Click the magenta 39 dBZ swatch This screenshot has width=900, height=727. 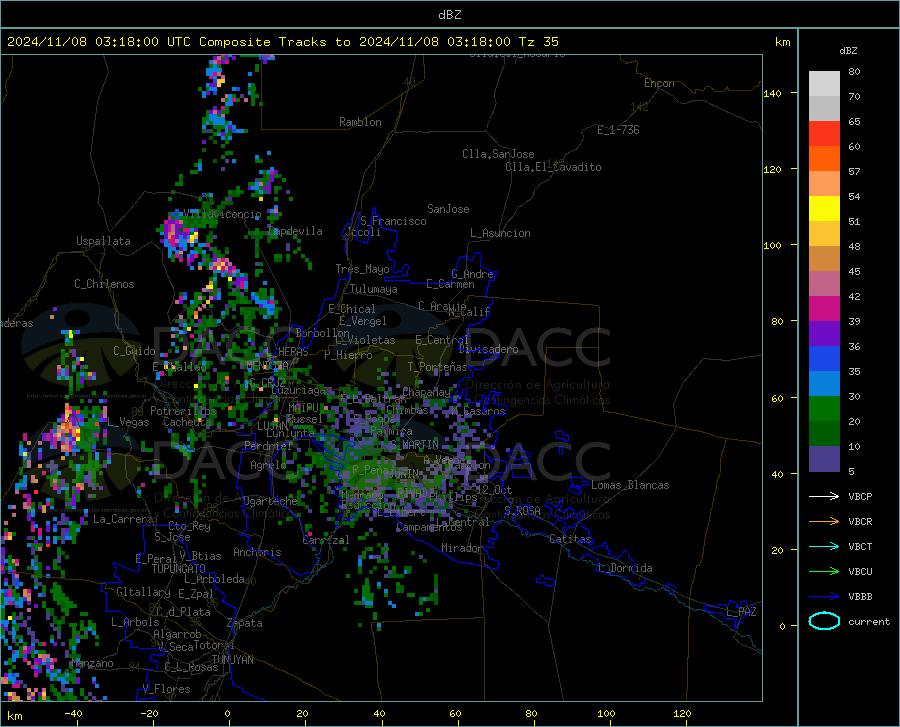824,309
